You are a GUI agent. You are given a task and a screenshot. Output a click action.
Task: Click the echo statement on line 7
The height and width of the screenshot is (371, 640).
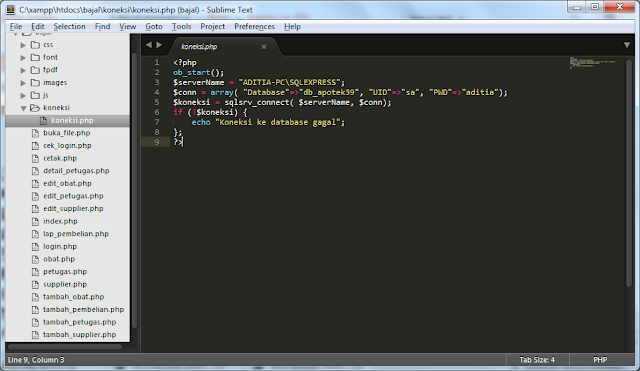click(201, 122)
